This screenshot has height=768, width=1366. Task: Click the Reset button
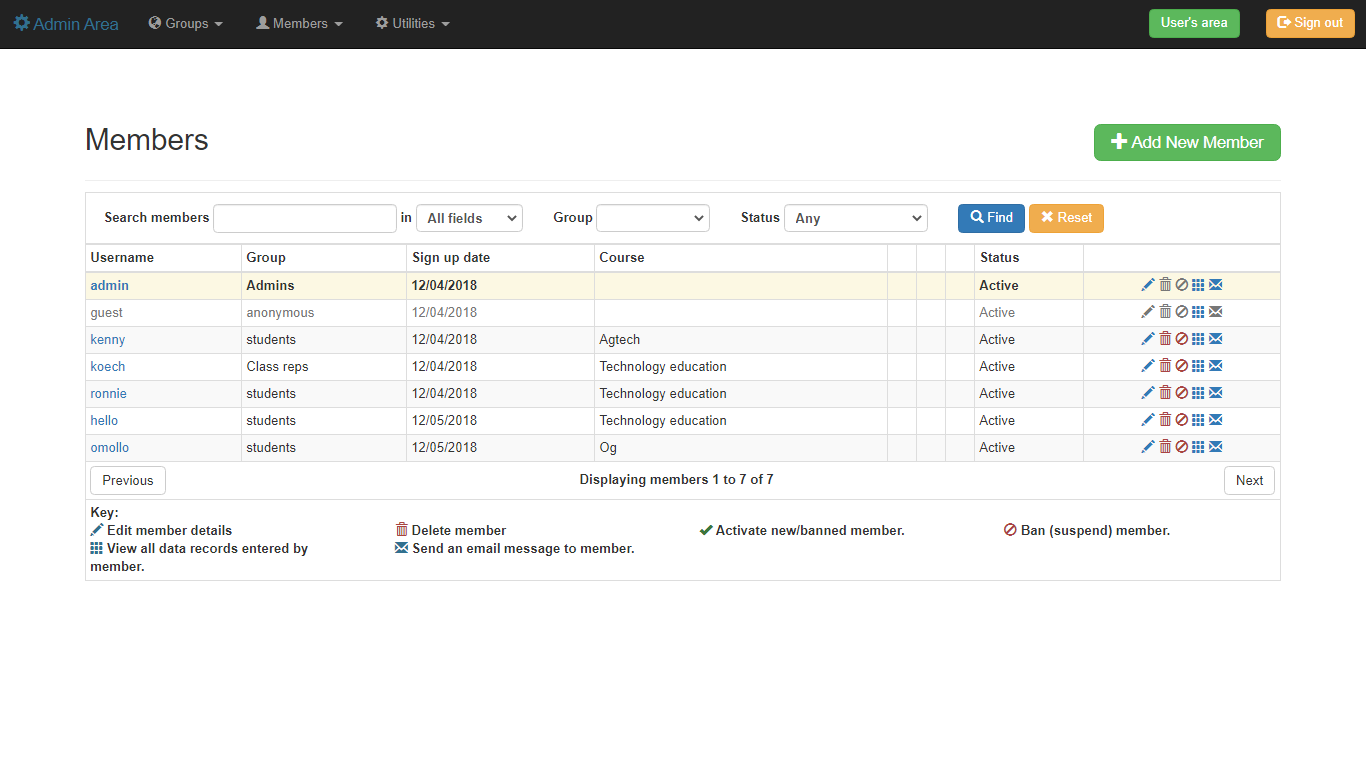coord(1066,217)
